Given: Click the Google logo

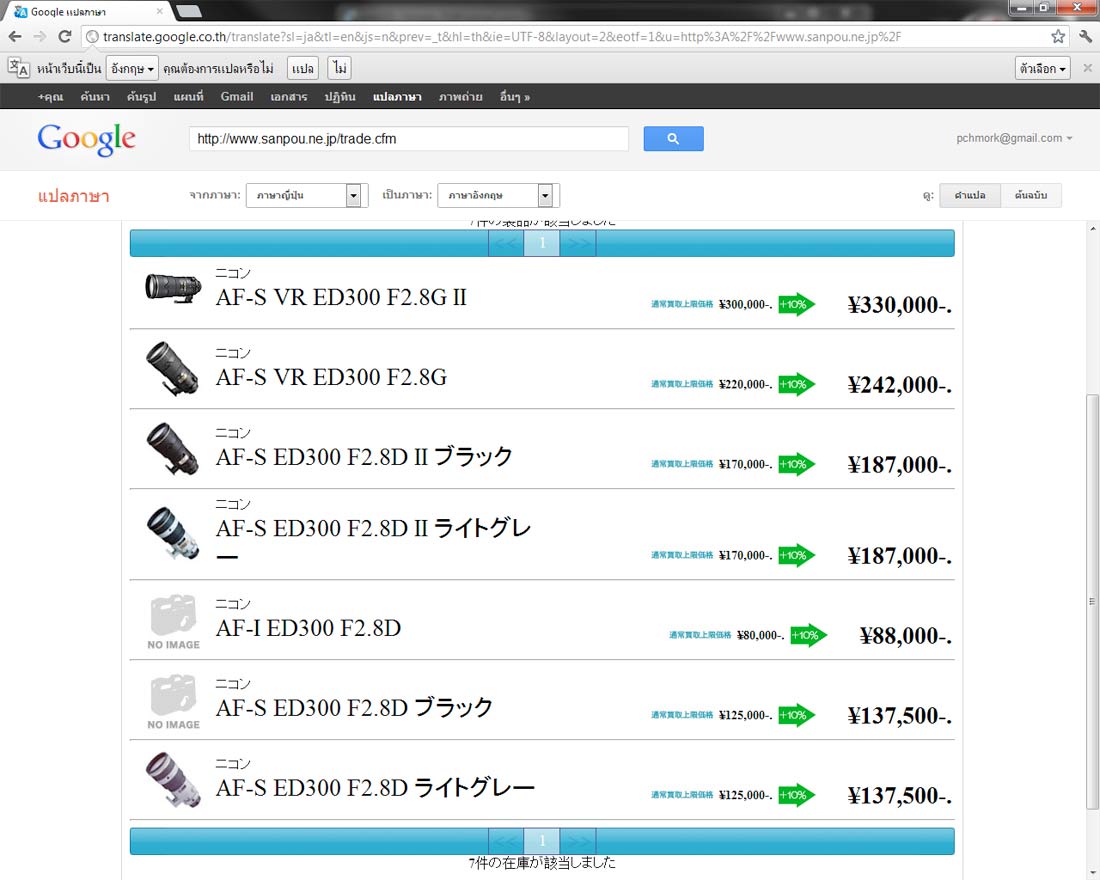Looking at the screenshot, I should 86,140.
